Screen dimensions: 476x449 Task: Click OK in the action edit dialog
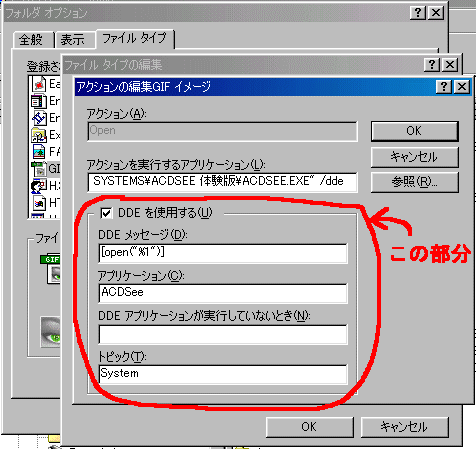pyautogui.click(x=414, y=131)
